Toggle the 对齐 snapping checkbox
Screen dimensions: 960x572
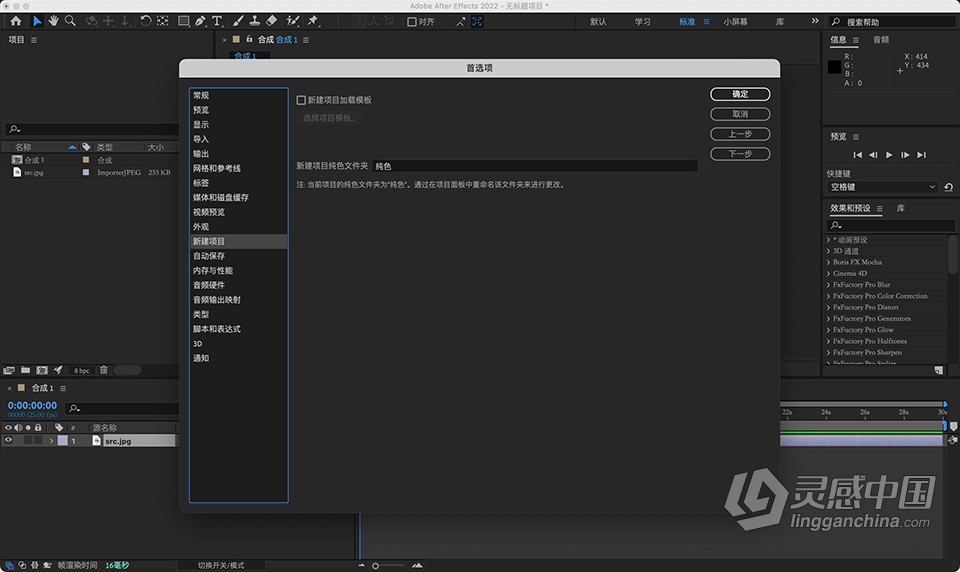point(412,21)
